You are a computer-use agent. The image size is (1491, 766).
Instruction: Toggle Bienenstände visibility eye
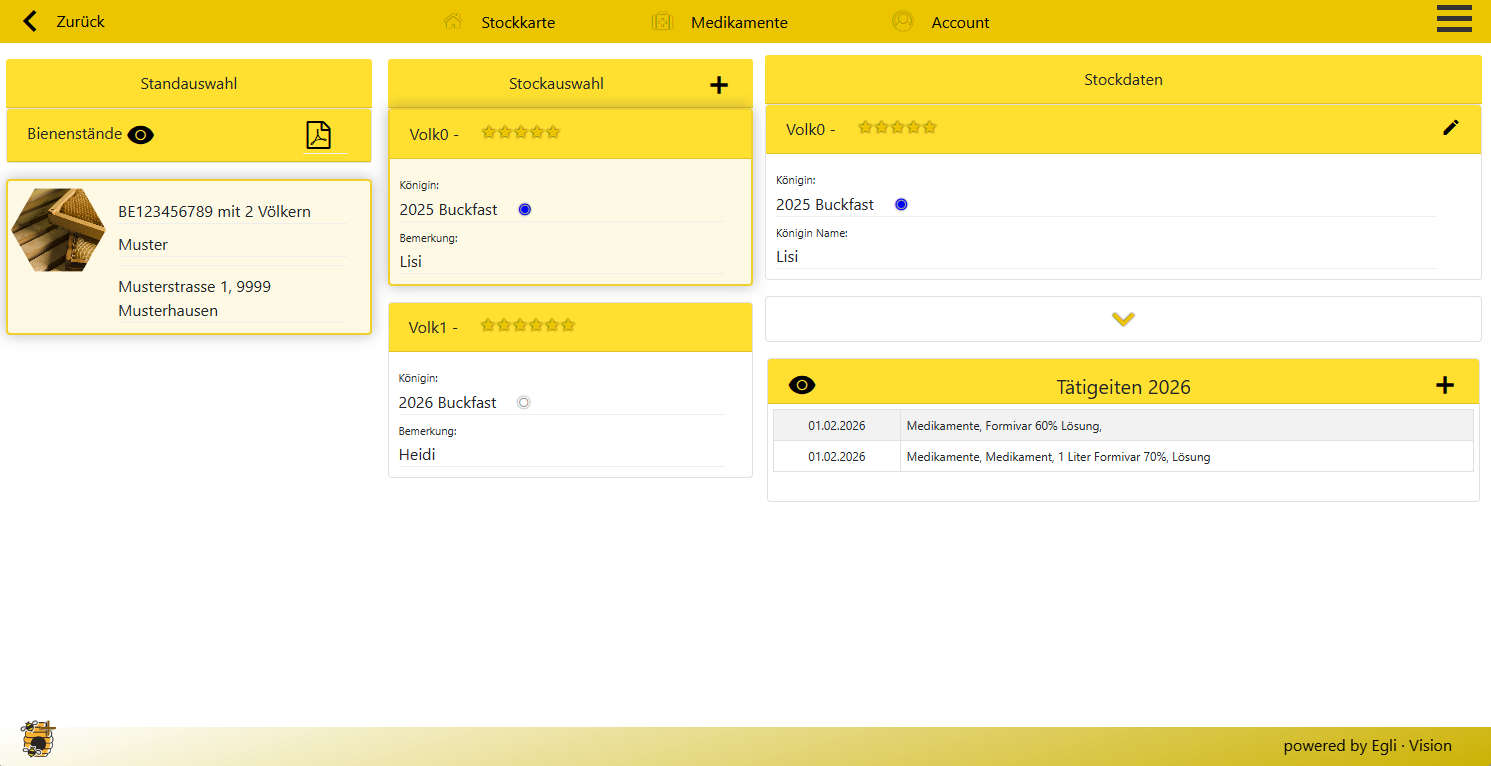pyautogui.click(x=141, y=135)
